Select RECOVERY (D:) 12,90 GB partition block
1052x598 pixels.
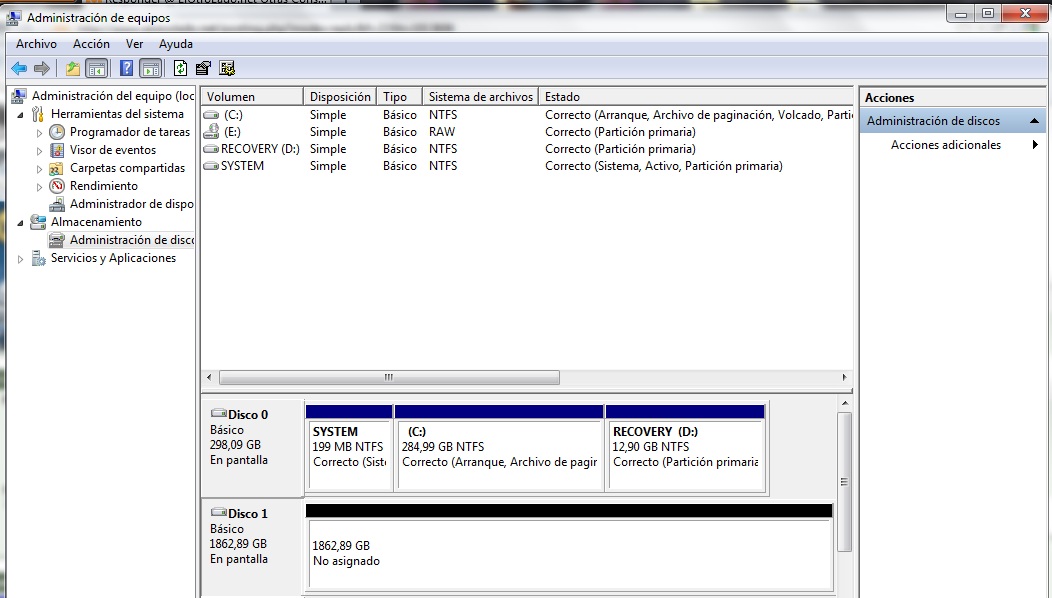(x=685, y=448)
